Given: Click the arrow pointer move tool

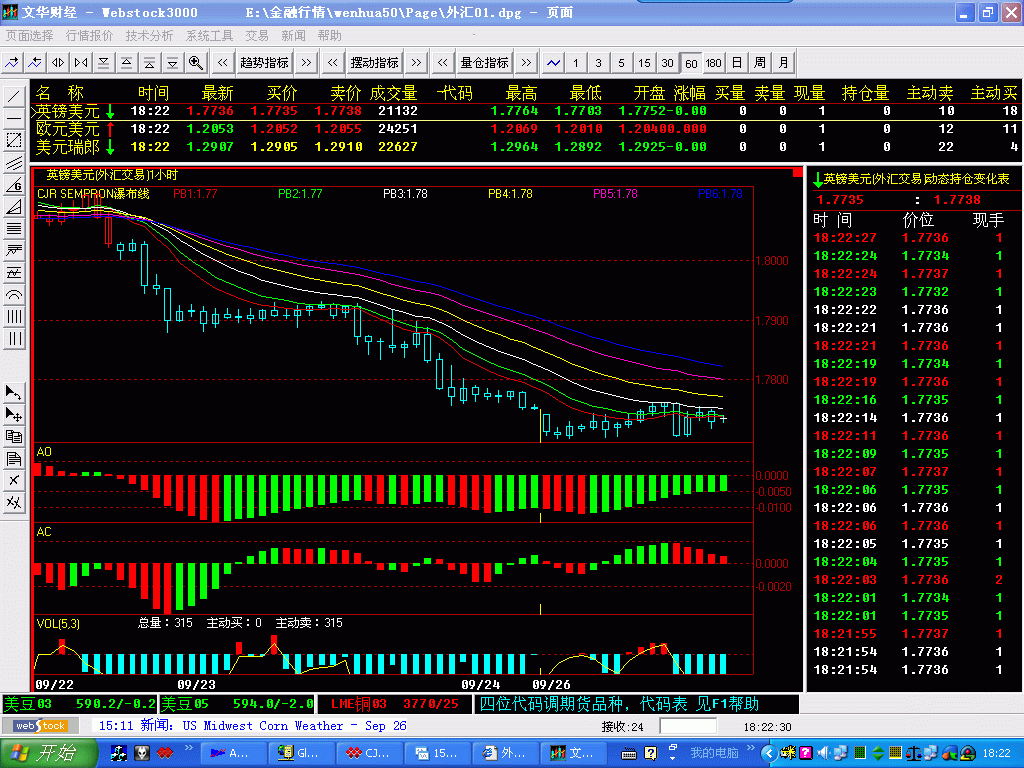Looking at the screenshot, I should point(14,415).
